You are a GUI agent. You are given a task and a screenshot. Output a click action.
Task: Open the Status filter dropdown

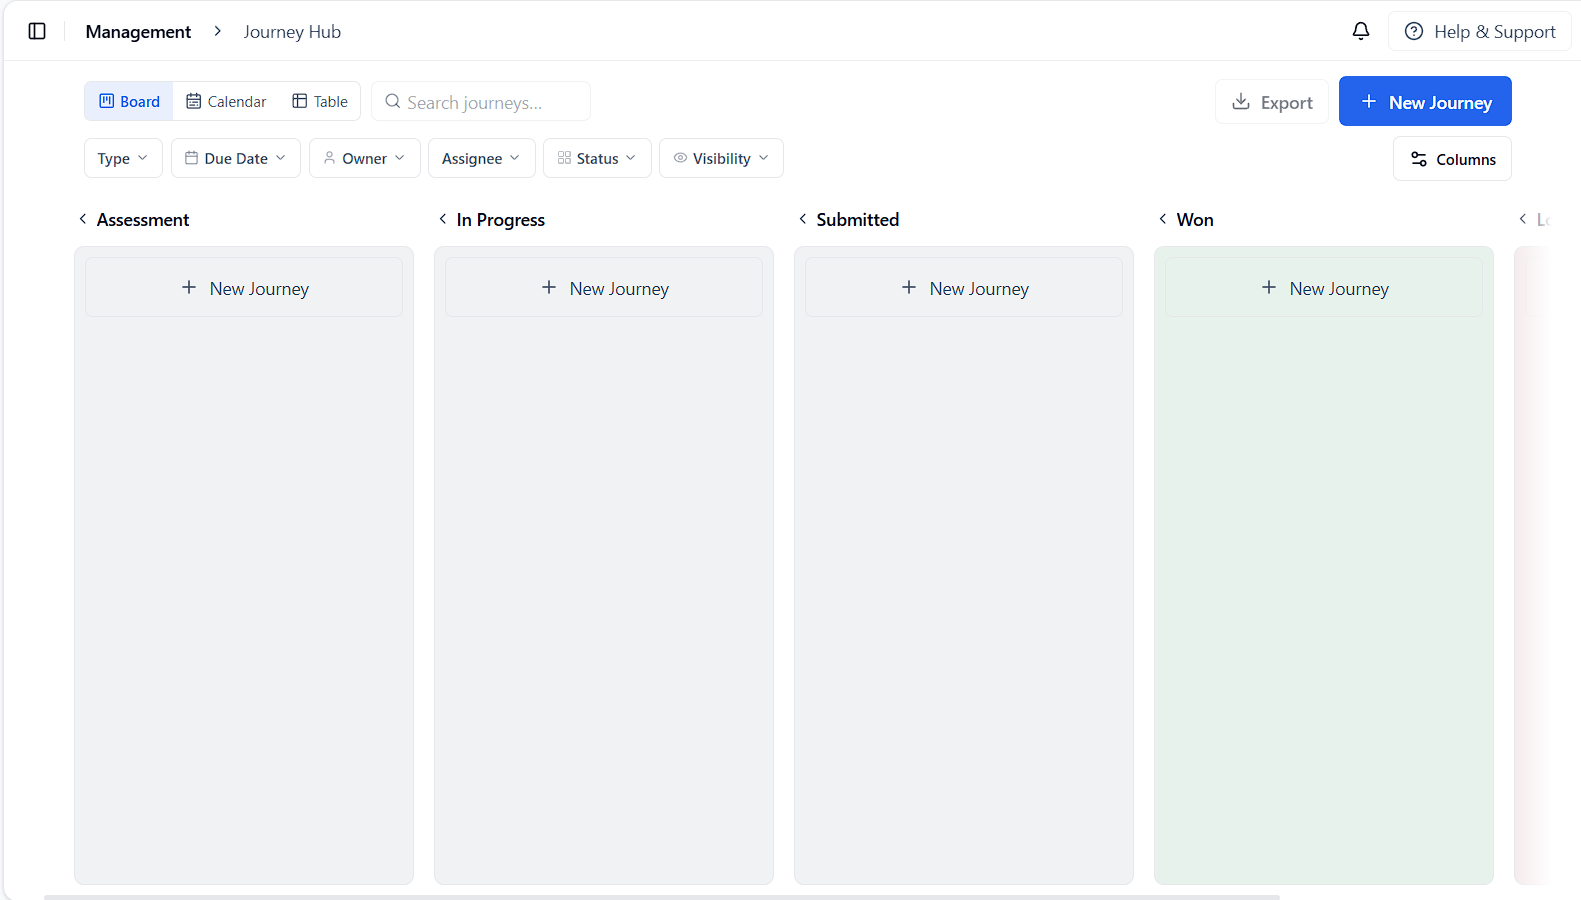pos(597,158)
